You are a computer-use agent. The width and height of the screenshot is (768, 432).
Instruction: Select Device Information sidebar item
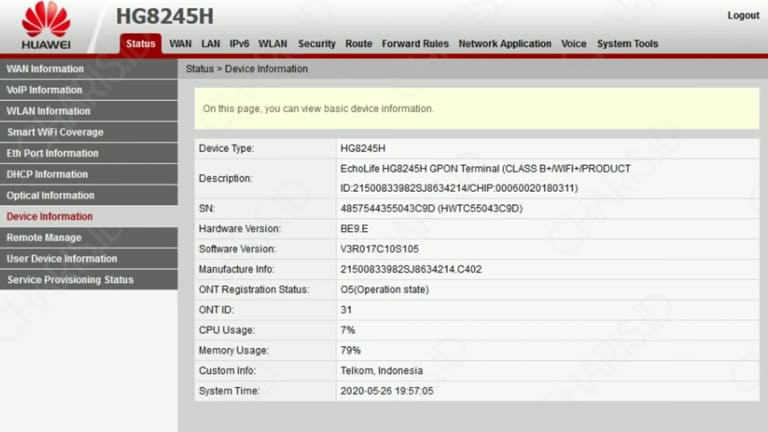click(x=89, y=216)
